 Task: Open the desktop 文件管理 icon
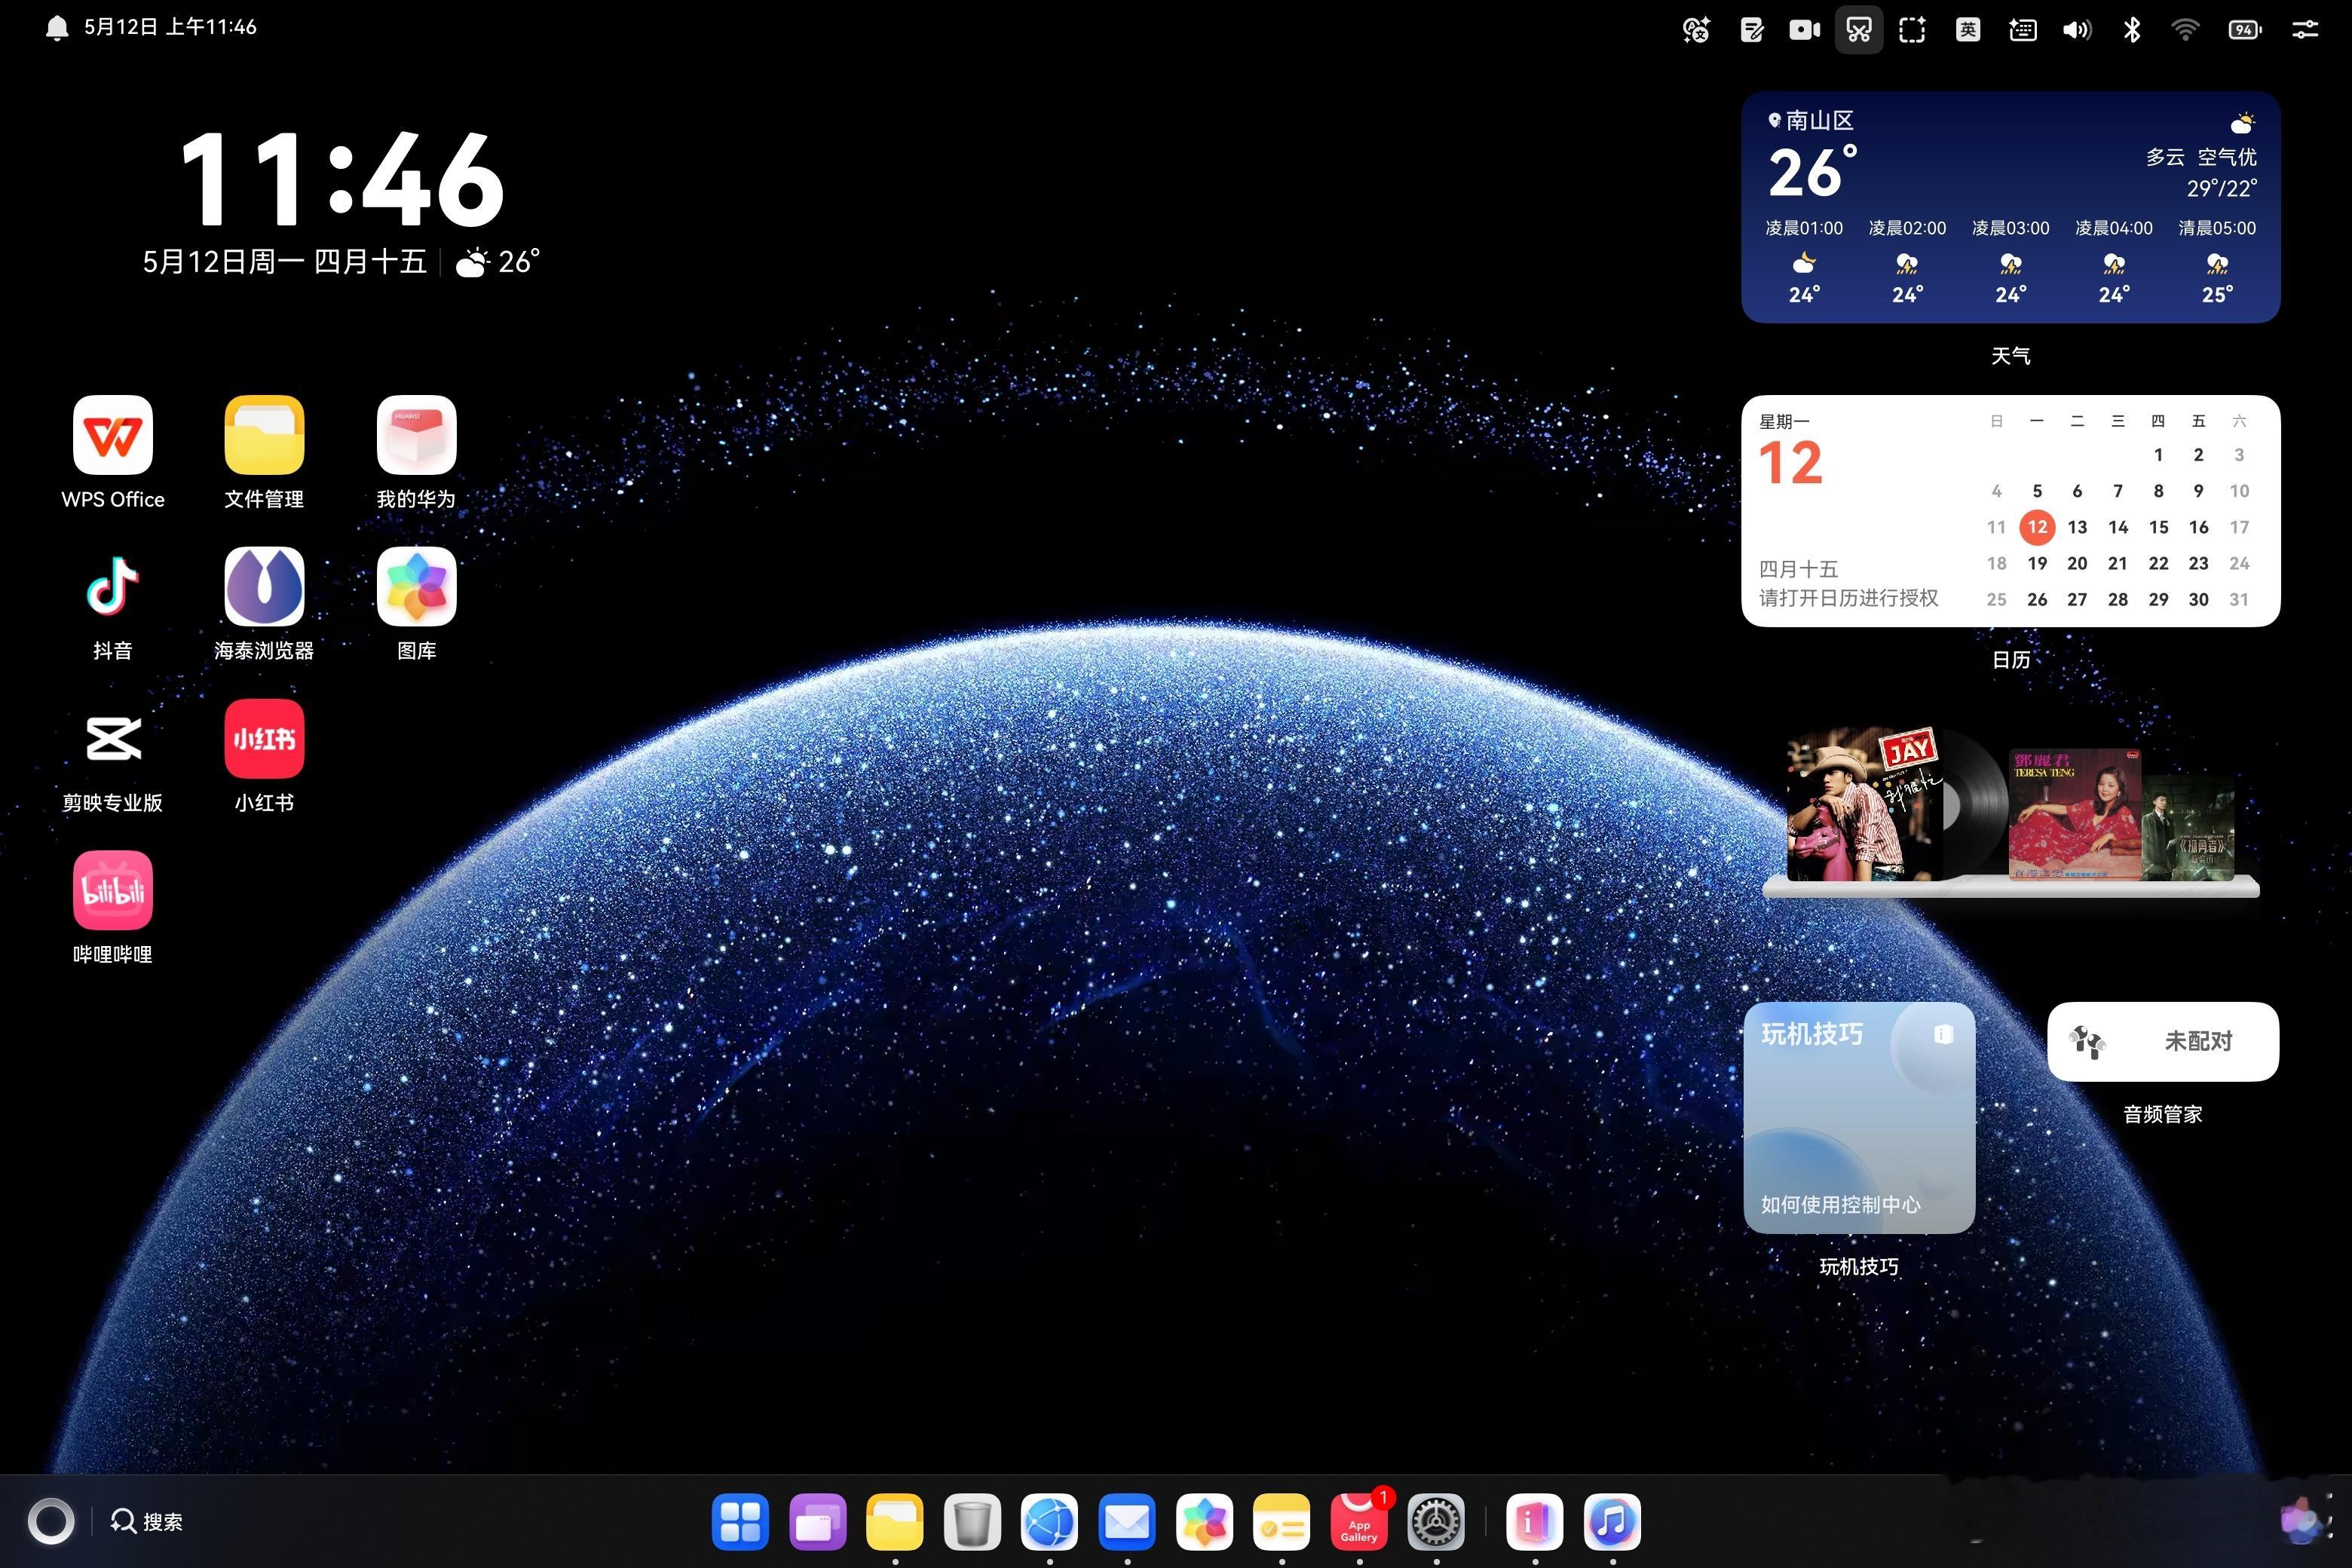click(x=264, y=435)
